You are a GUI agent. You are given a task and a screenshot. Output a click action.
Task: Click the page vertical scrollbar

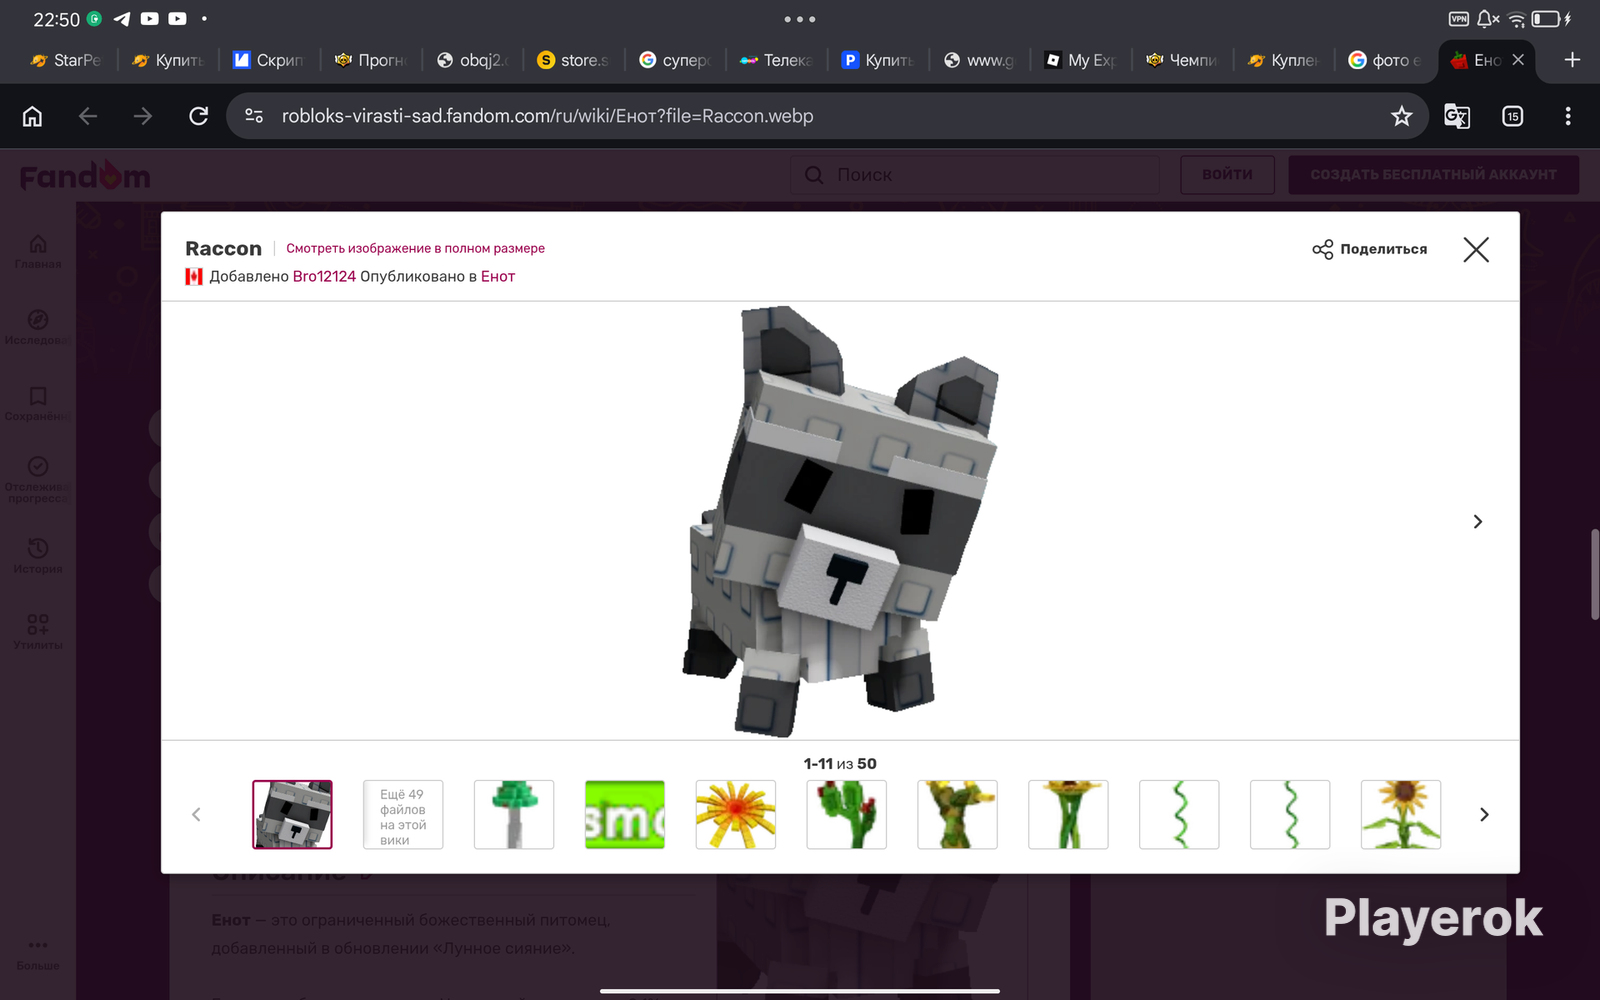pyautogui.click(x=1595, y=574)
